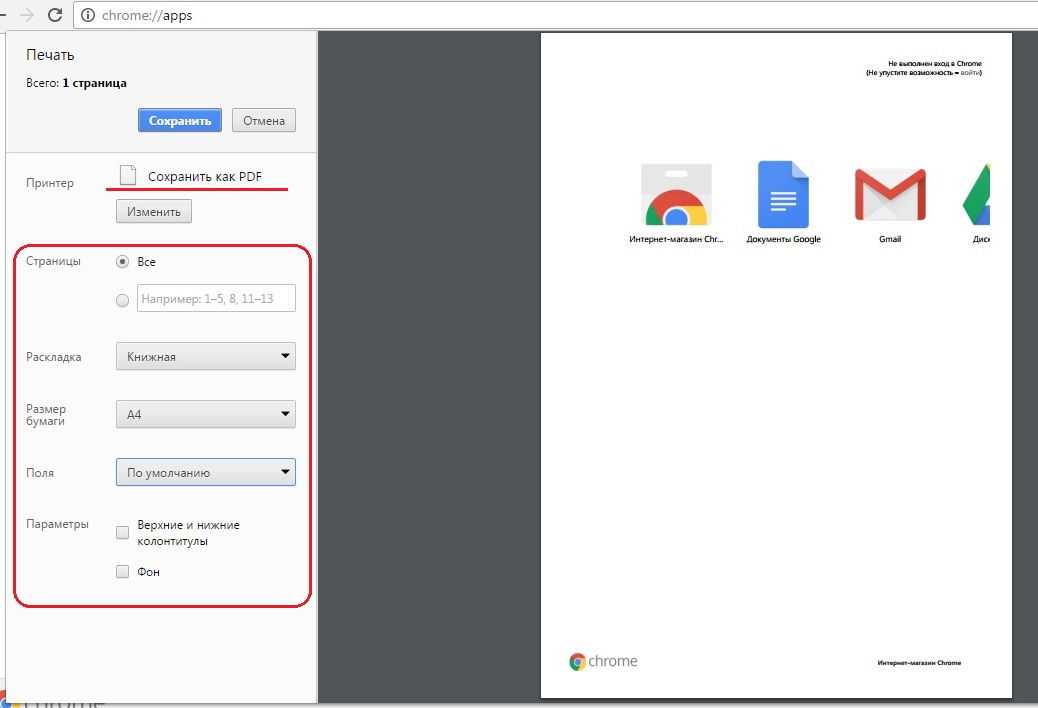Image resolution: width=1038 pixels, height=708 pixels.
Task: Enable Верхние и нижние колонтитулы checkbox
Action: click(x=122, y=533)
